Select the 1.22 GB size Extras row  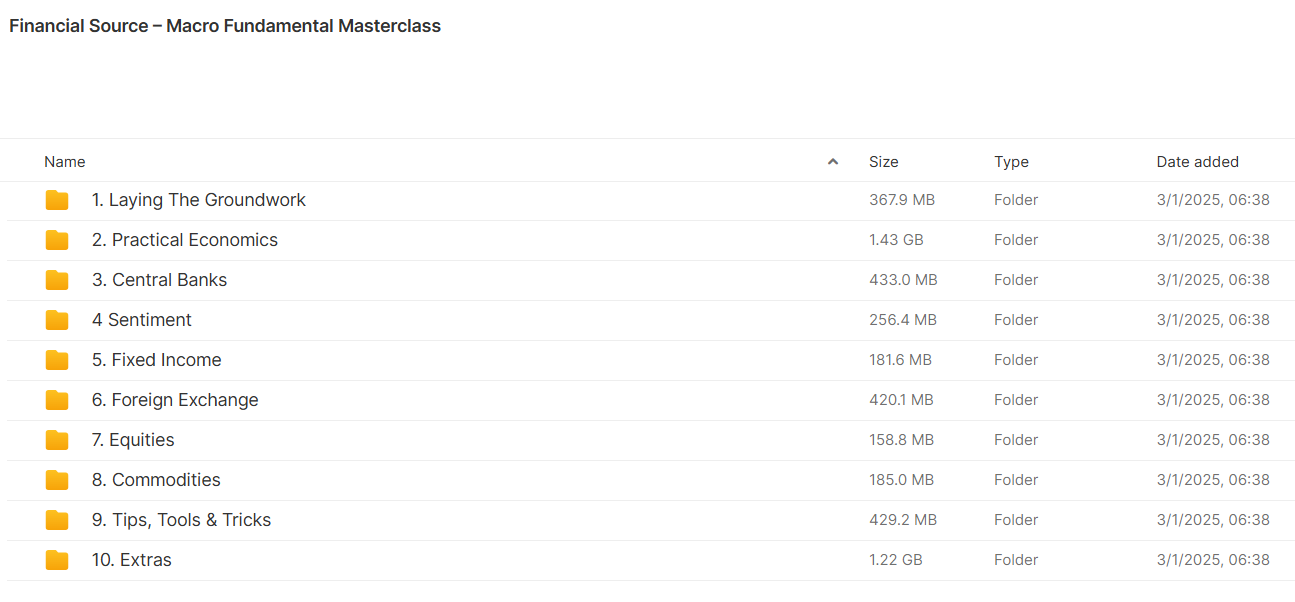pyautogui.click(x=895, y=560)
